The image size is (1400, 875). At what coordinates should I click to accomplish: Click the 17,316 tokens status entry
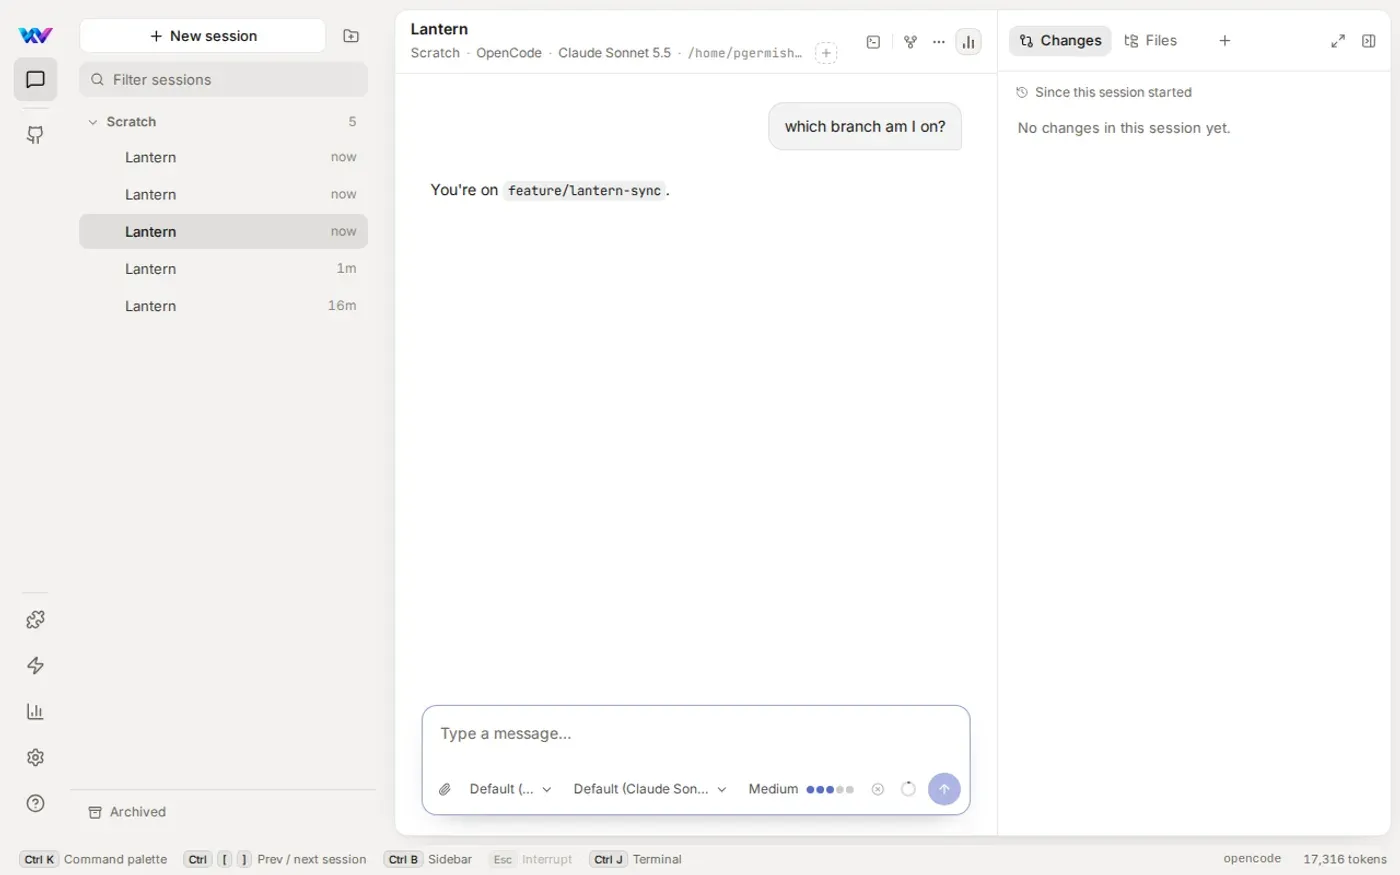(1345, 860)
